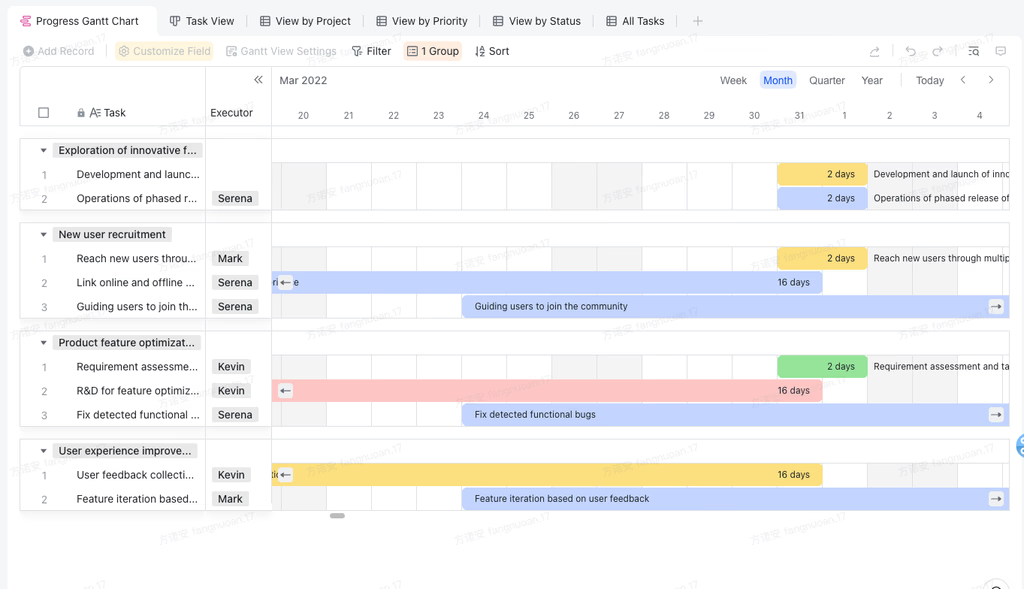
Task: Open the All Tasks tab
Action: click(635, 21)
